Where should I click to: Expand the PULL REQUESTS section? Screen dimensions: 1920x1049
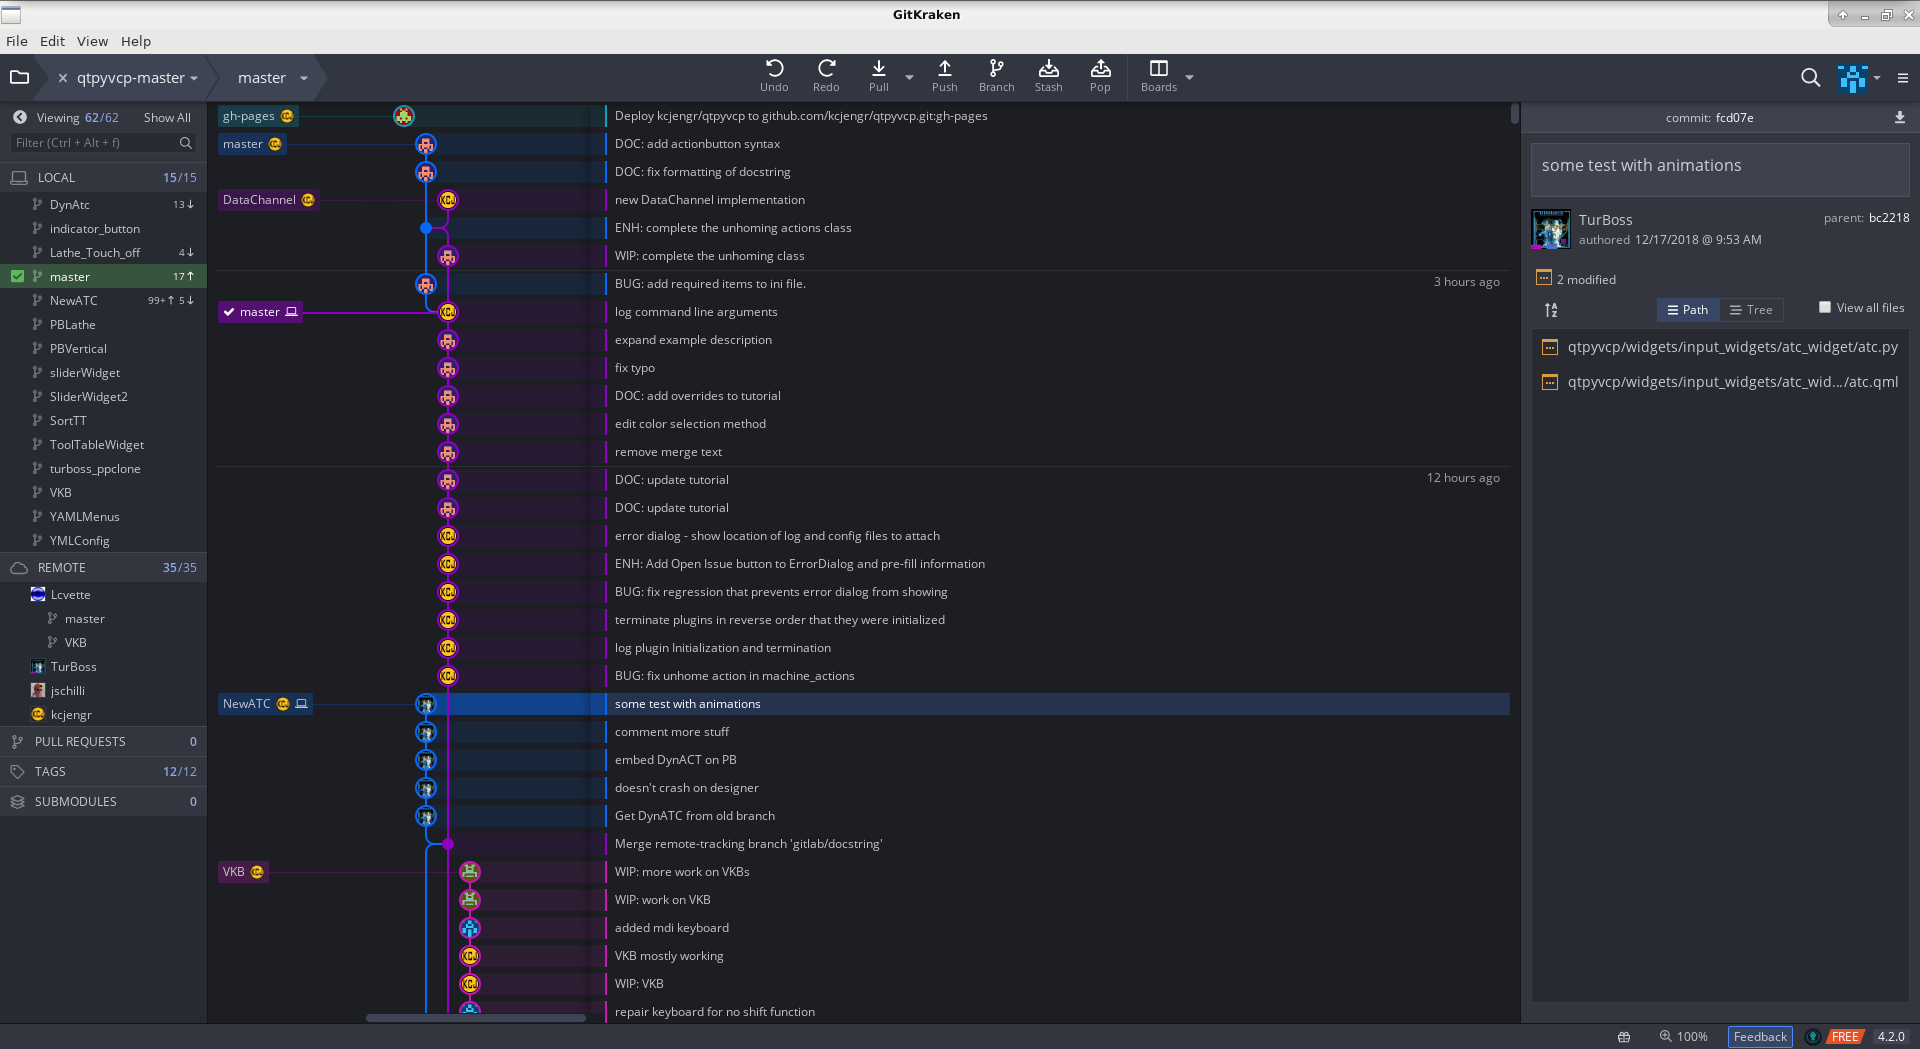(x=103, y=741)
